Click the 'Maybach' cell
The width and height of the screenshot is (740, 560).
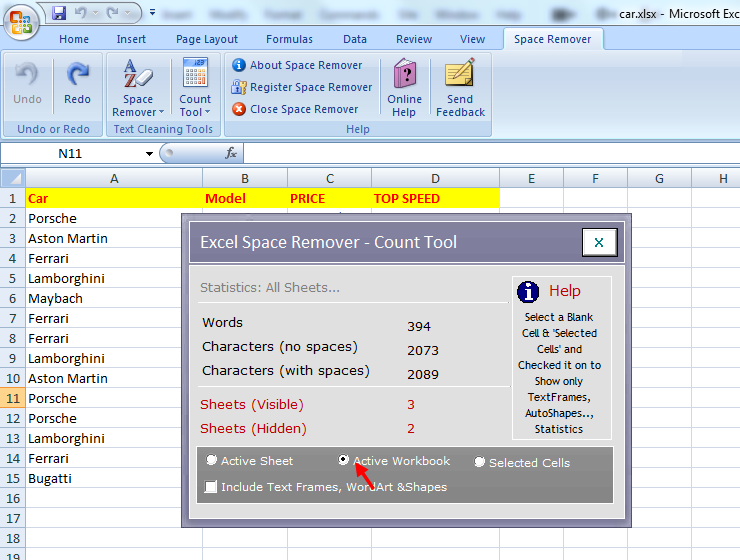(x=104, y=299)
